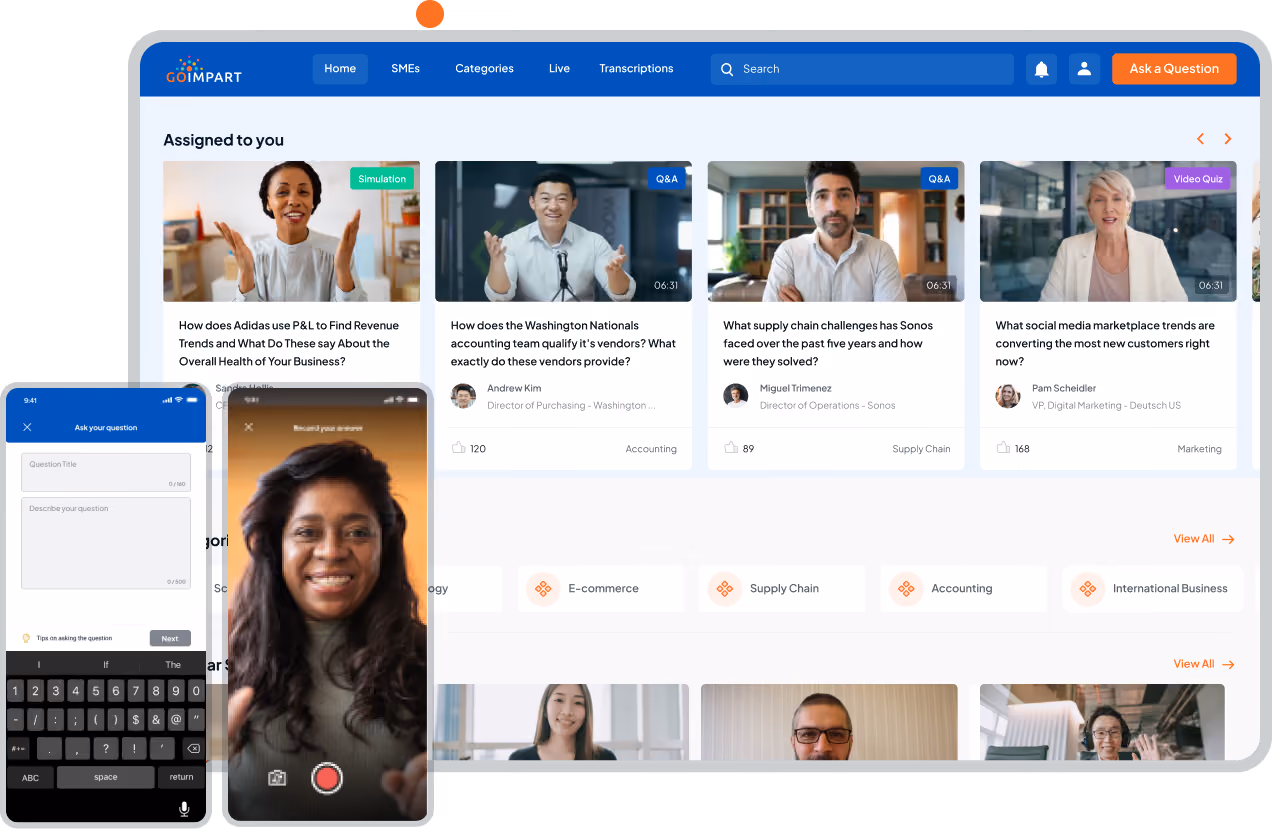Click the GoImpart logo
The height and width of the screenshot is (829, 1272).
tap(204, 69)
